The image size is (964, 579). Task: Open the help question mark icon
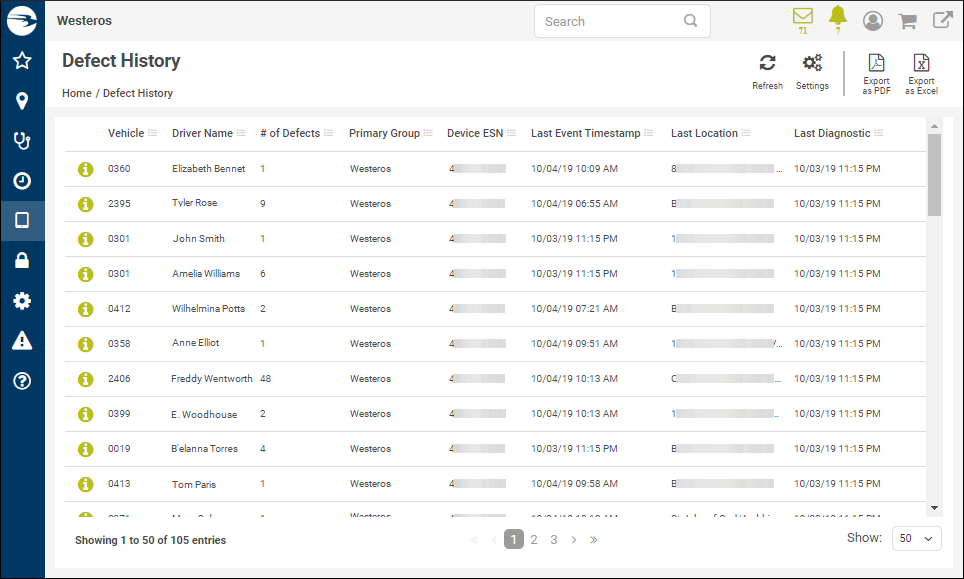pos(22,381)
